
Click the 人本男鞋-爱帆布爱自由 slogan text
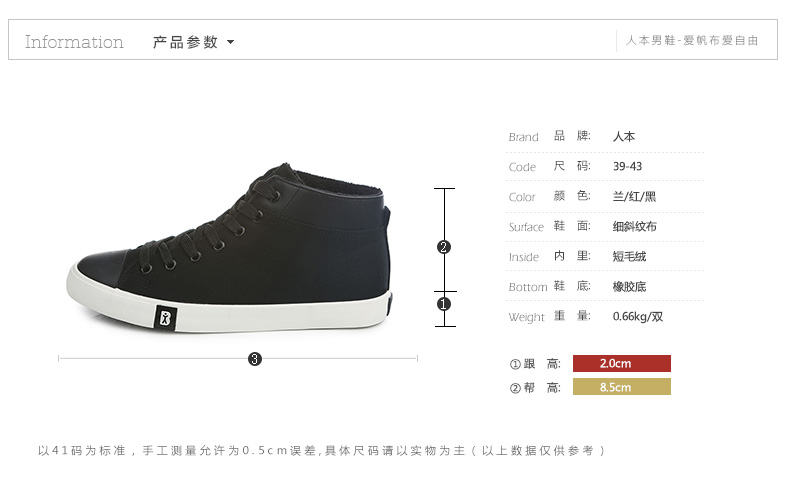(x=692, y=40)
